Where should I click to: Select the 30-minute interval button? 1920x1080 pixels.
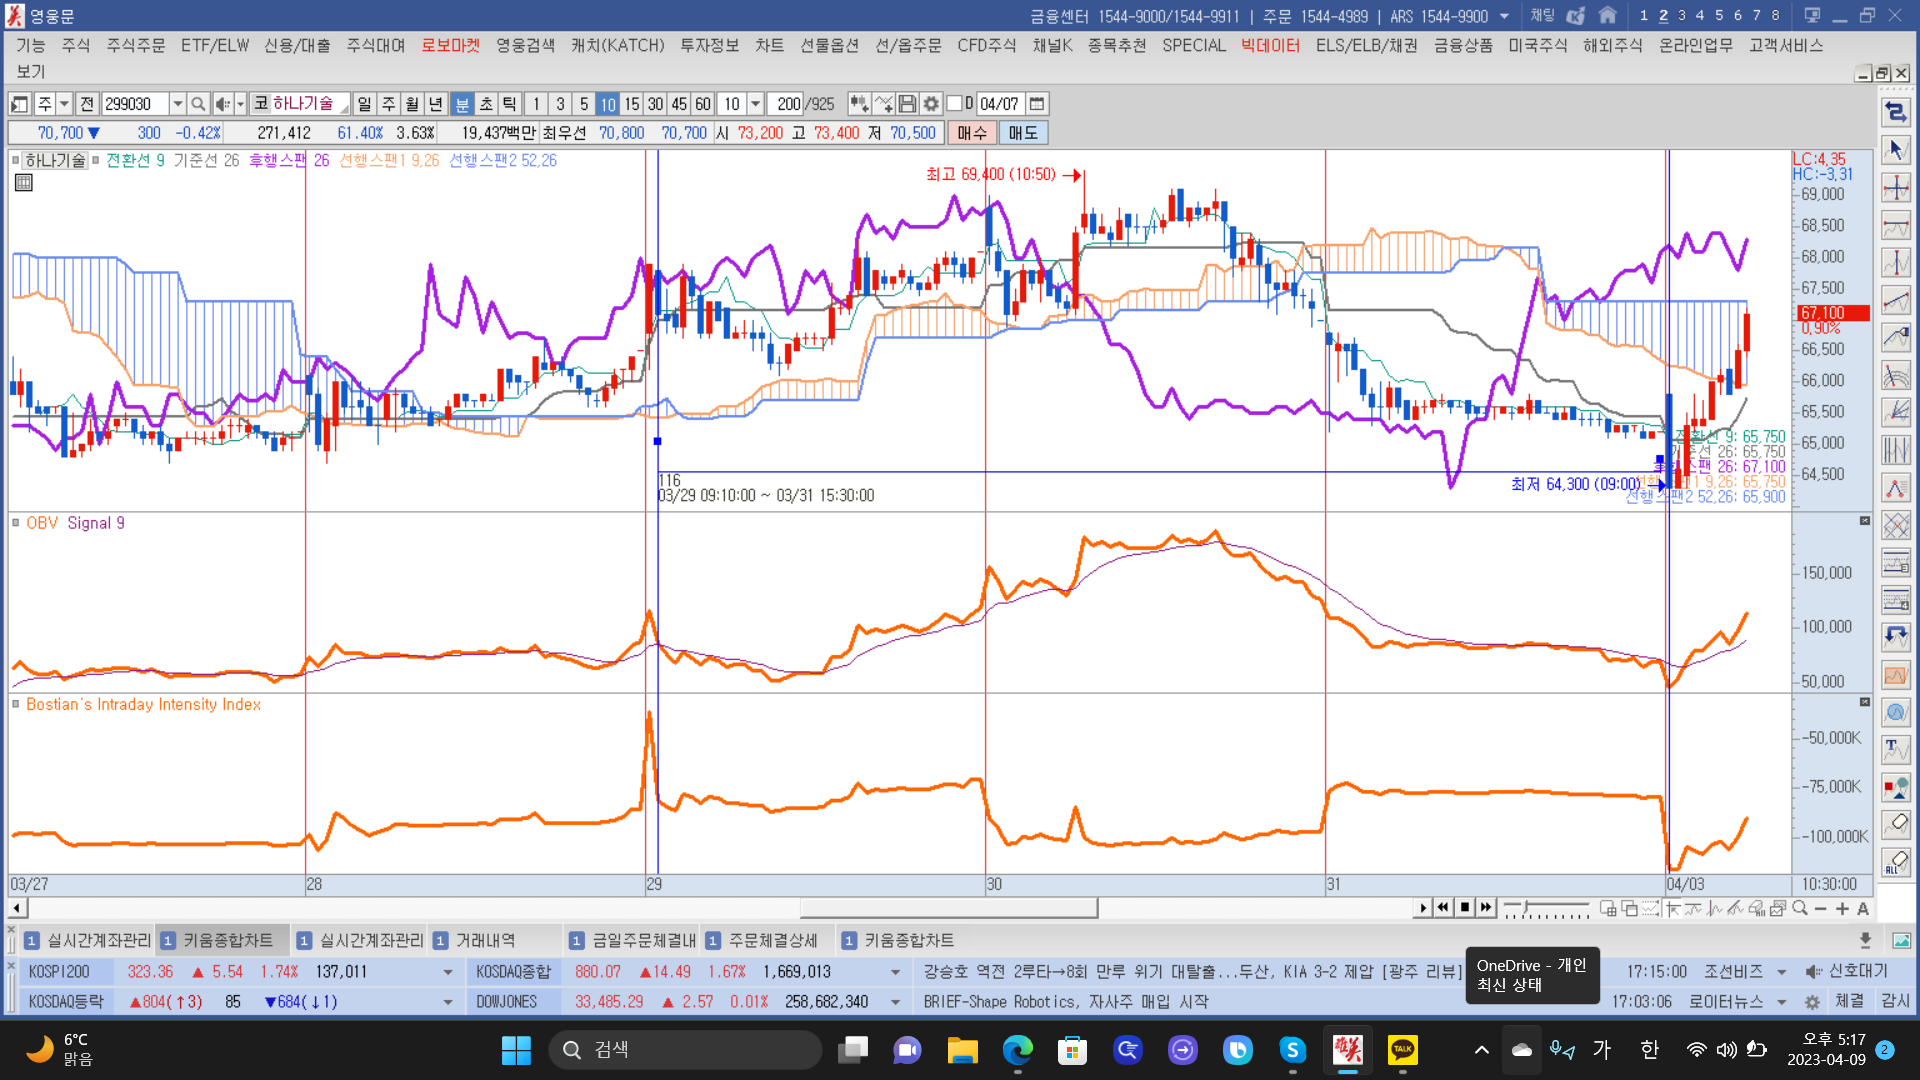pos(655,104)
